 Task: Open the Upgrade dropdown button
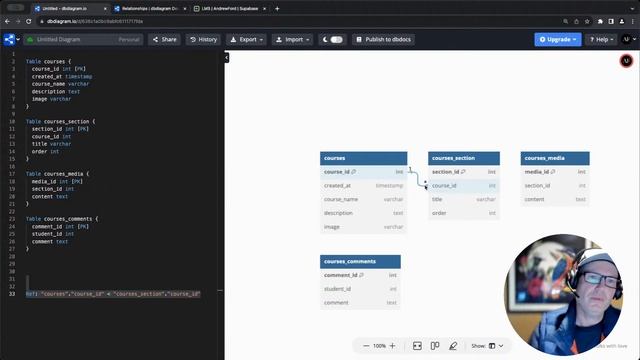point(558,40)
